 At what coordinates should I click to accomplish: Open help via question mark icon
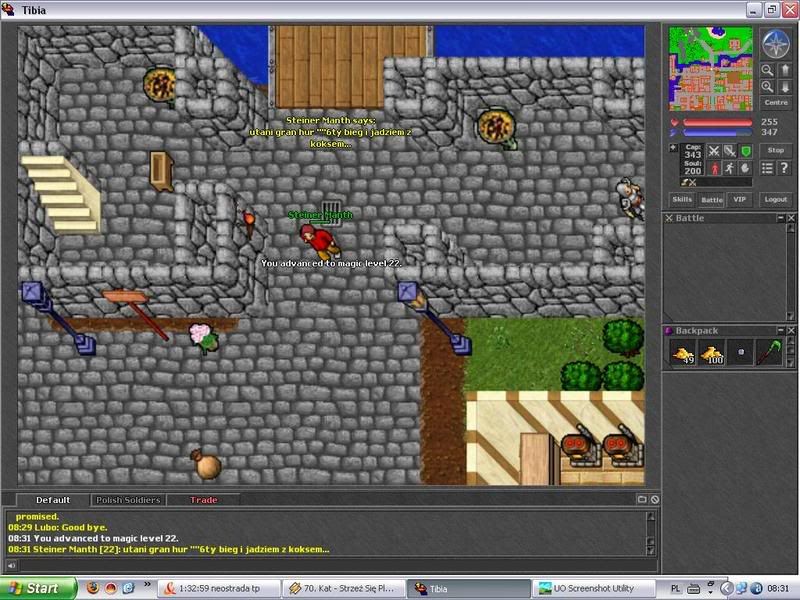785,168
